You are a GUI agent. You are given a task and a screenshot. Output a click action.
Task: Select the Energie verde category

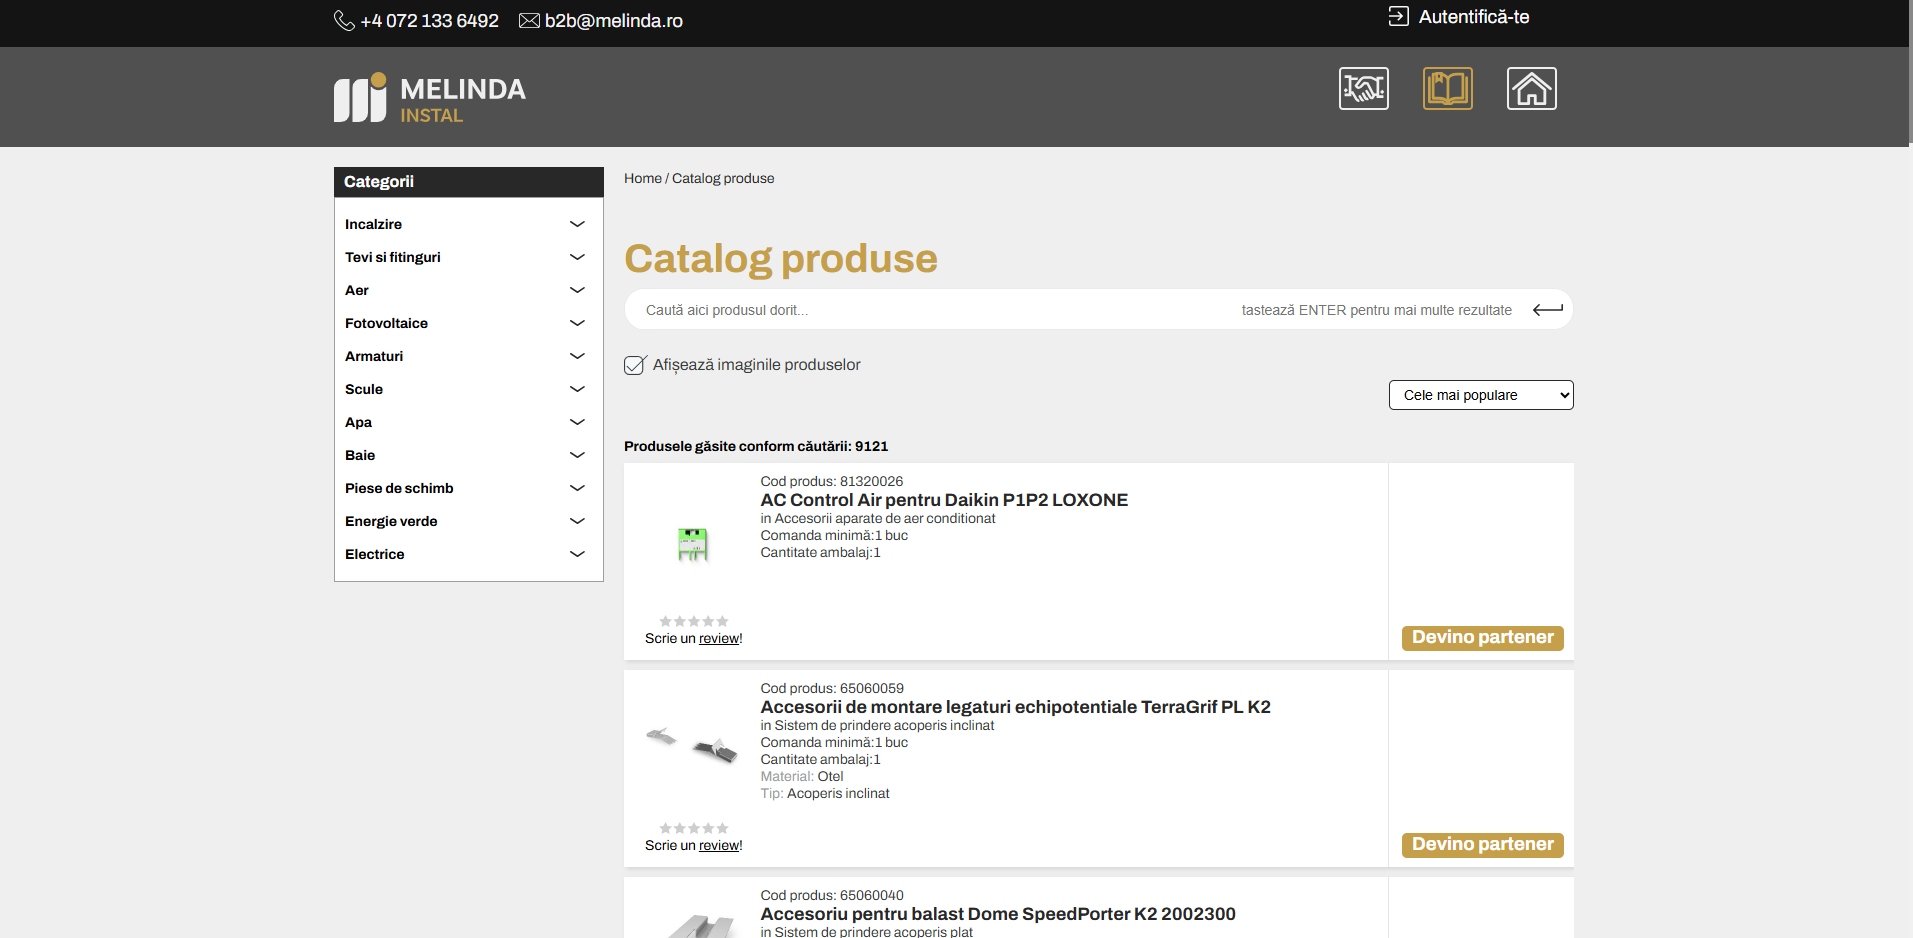click(391, 521)
